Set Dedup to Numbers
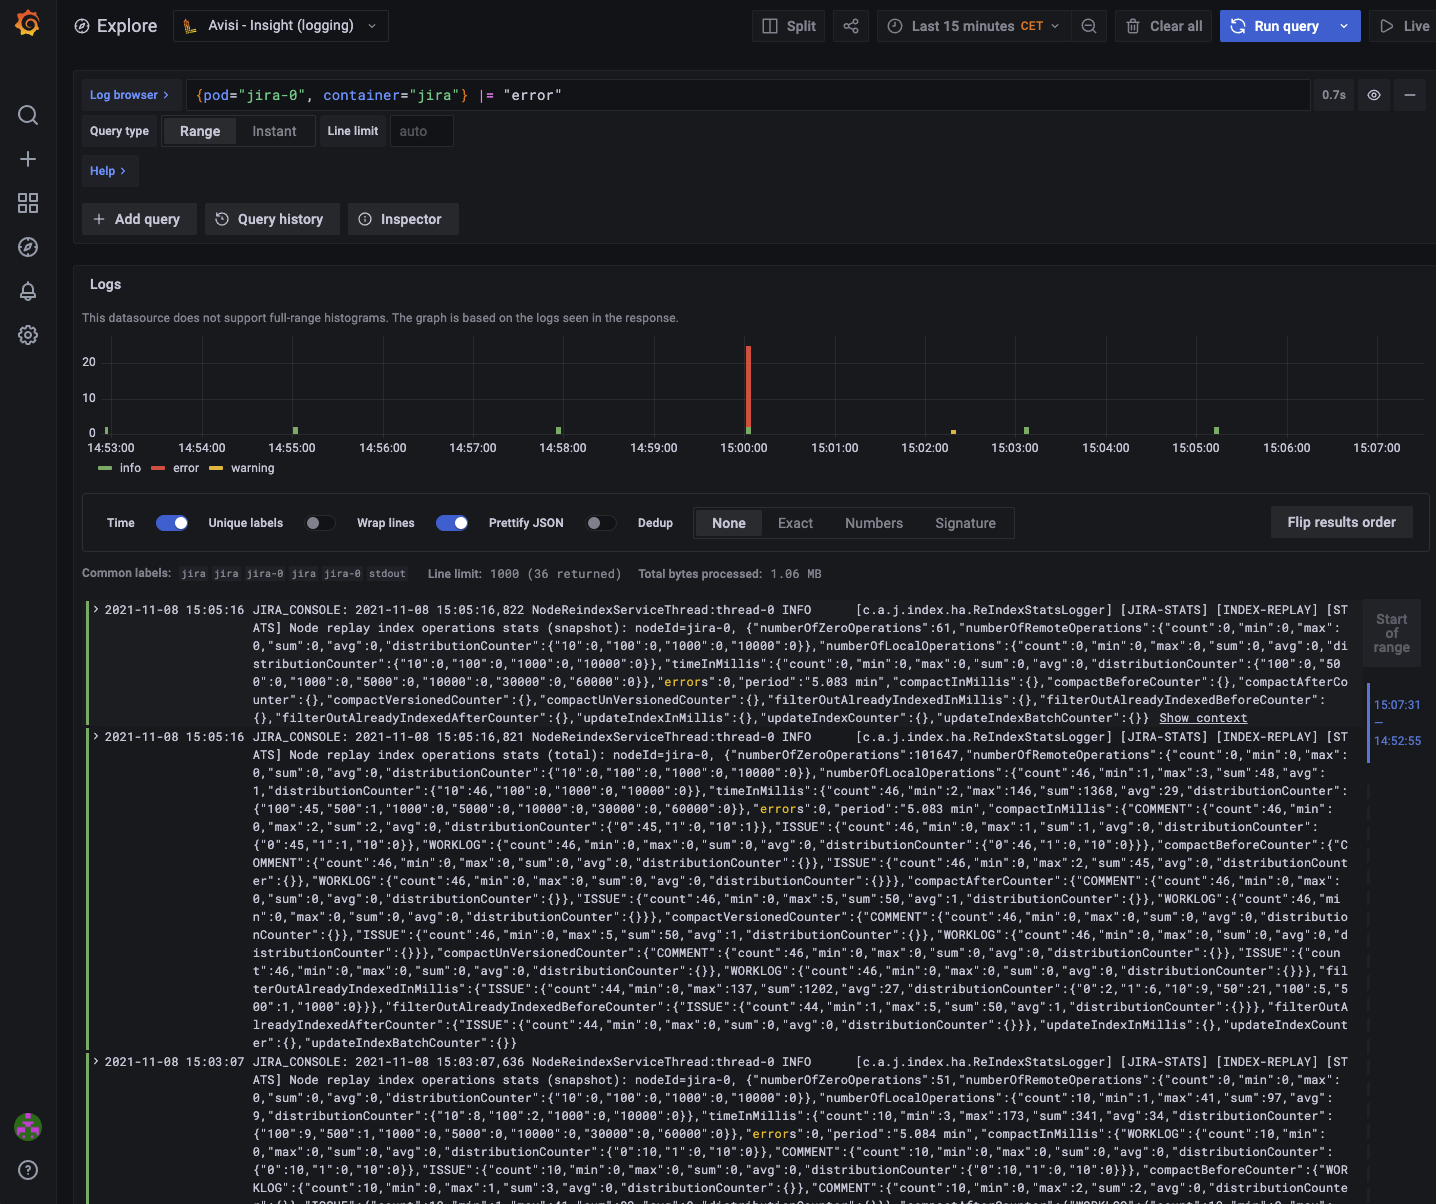Screen dimensions: 1436x1204 coord(874,523)
